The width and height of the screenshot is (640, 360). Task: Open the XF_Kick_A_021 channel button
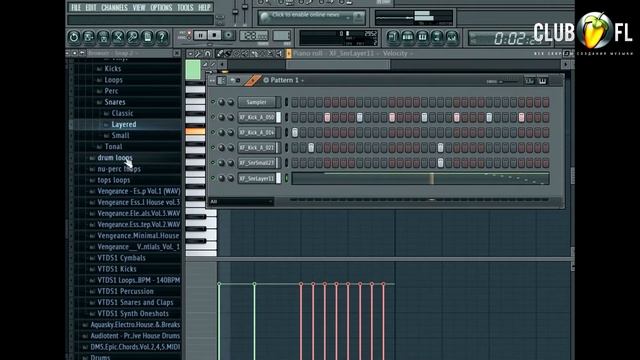(x=257, y=148)
